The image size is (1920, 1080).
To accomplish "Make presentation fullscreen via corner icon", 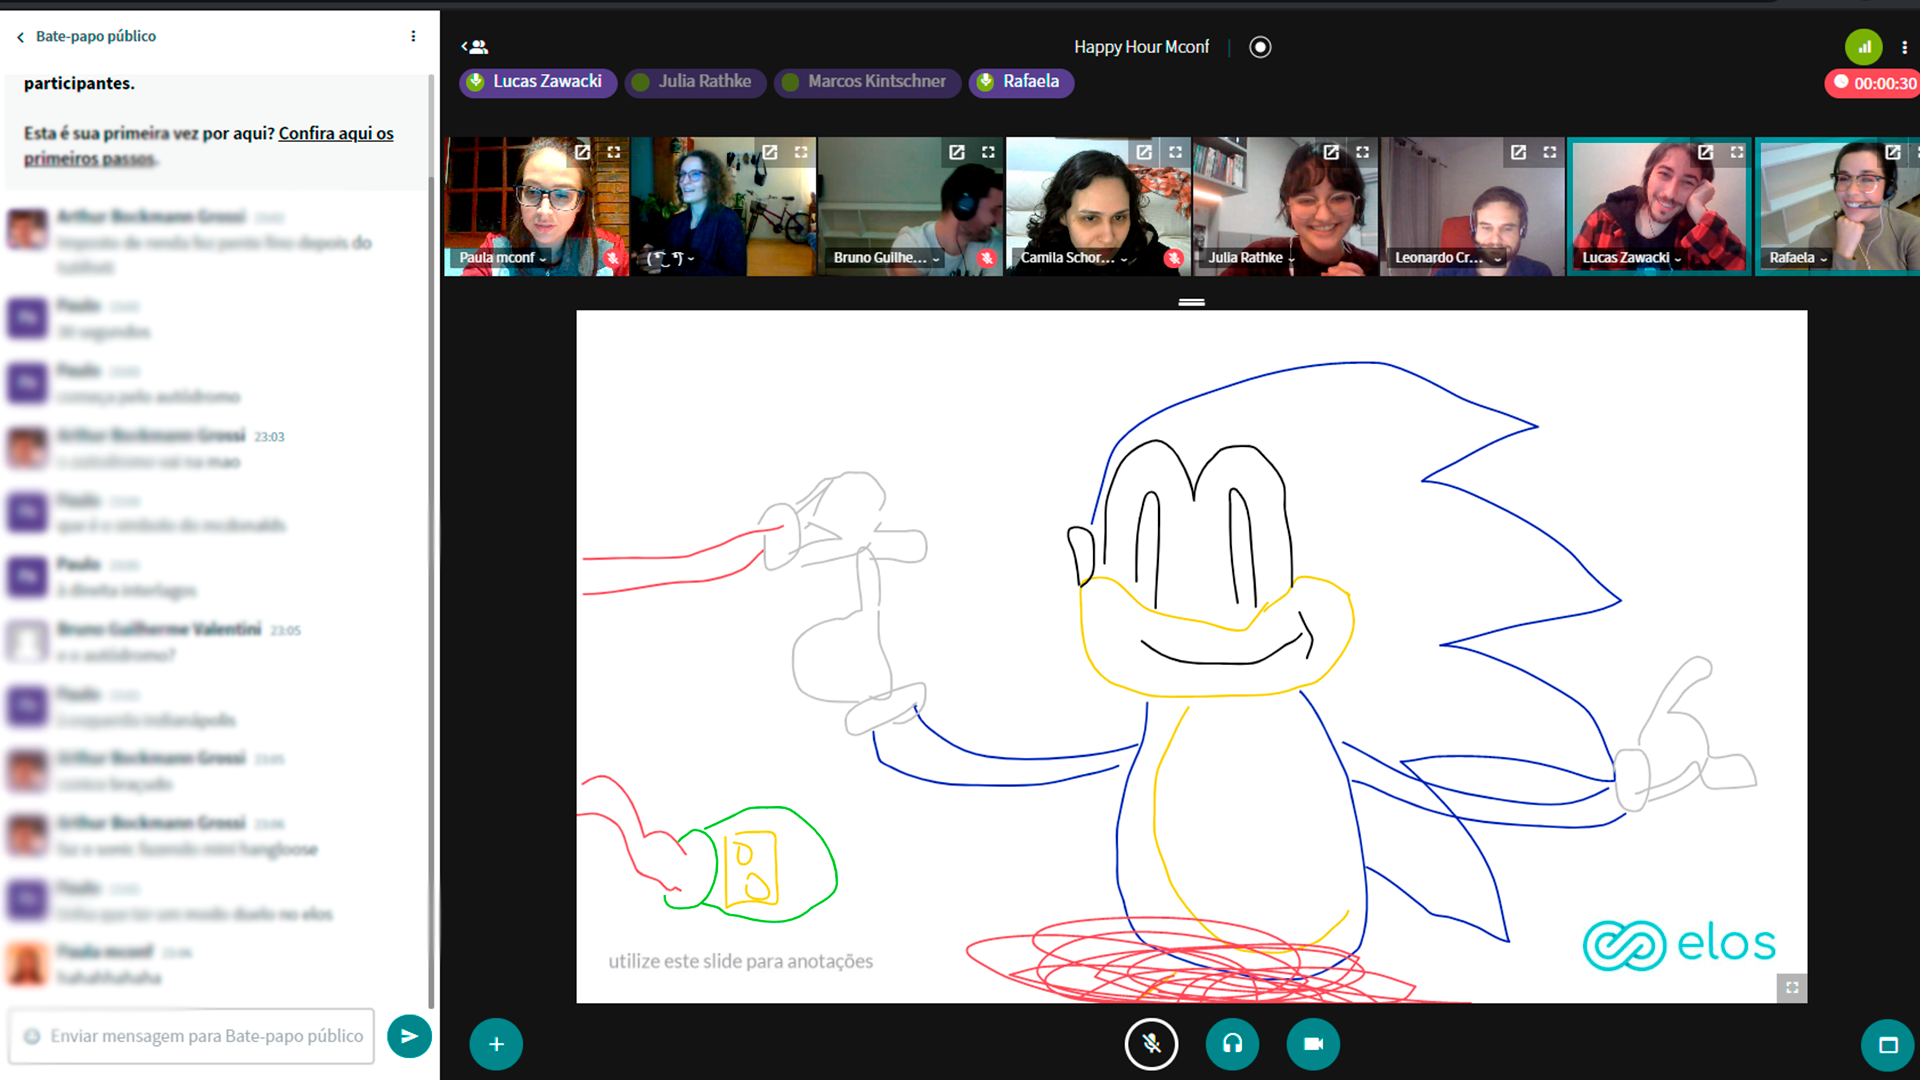I will (1792, 988).
